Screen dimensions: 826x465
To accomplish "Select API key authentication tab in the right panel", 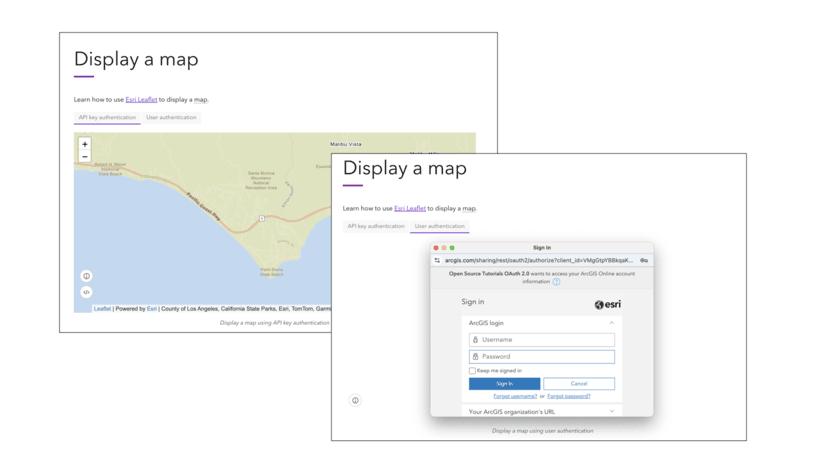I will coord(376,226).
